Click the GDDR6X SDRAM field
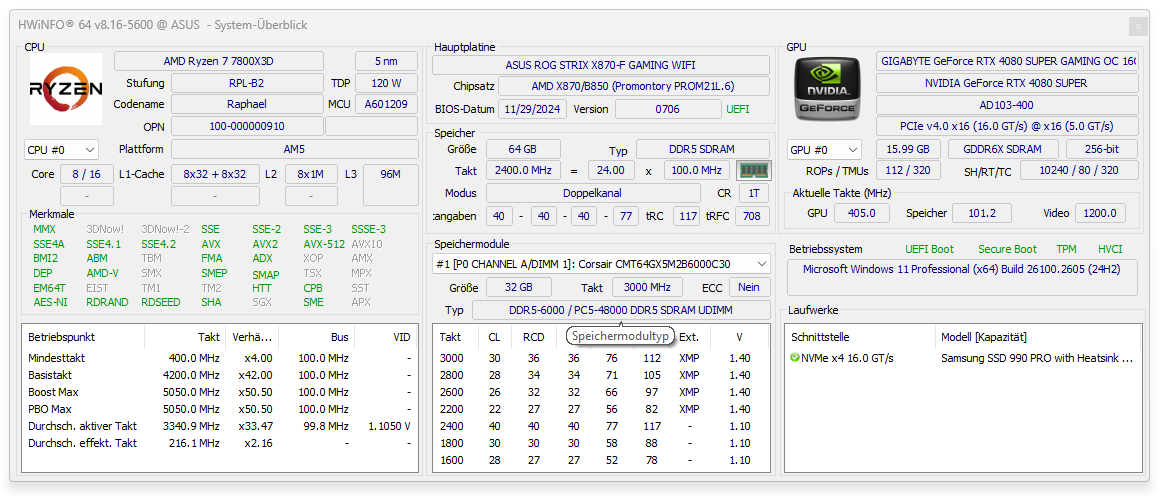1172x496 pixels. pos(1004,149)
